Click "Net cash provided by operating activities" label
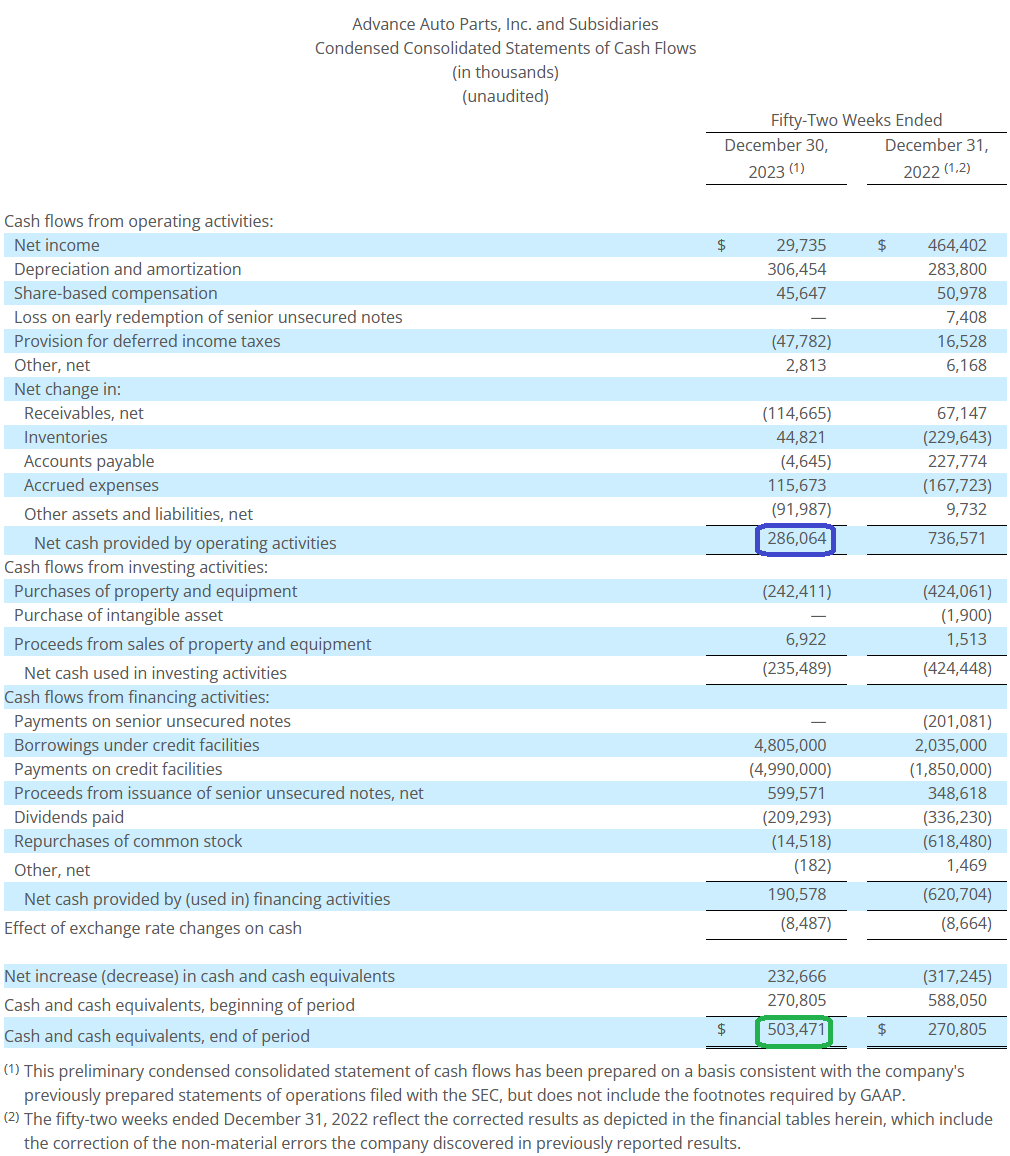The height and width of the screenshot is (1156, 1010). [185, 543]
